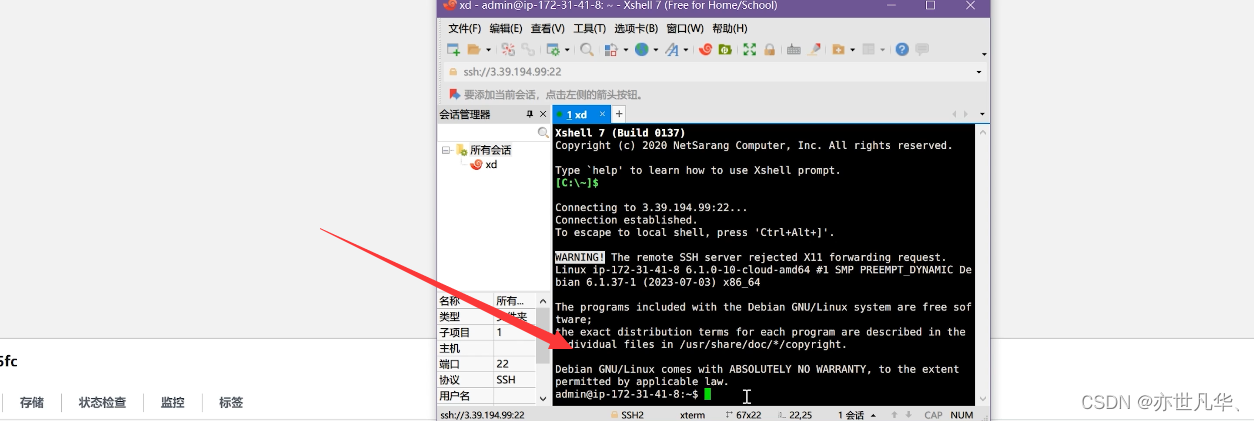Open the address bar history dropdown
The image size is (1254, 421).
point(979,72)
